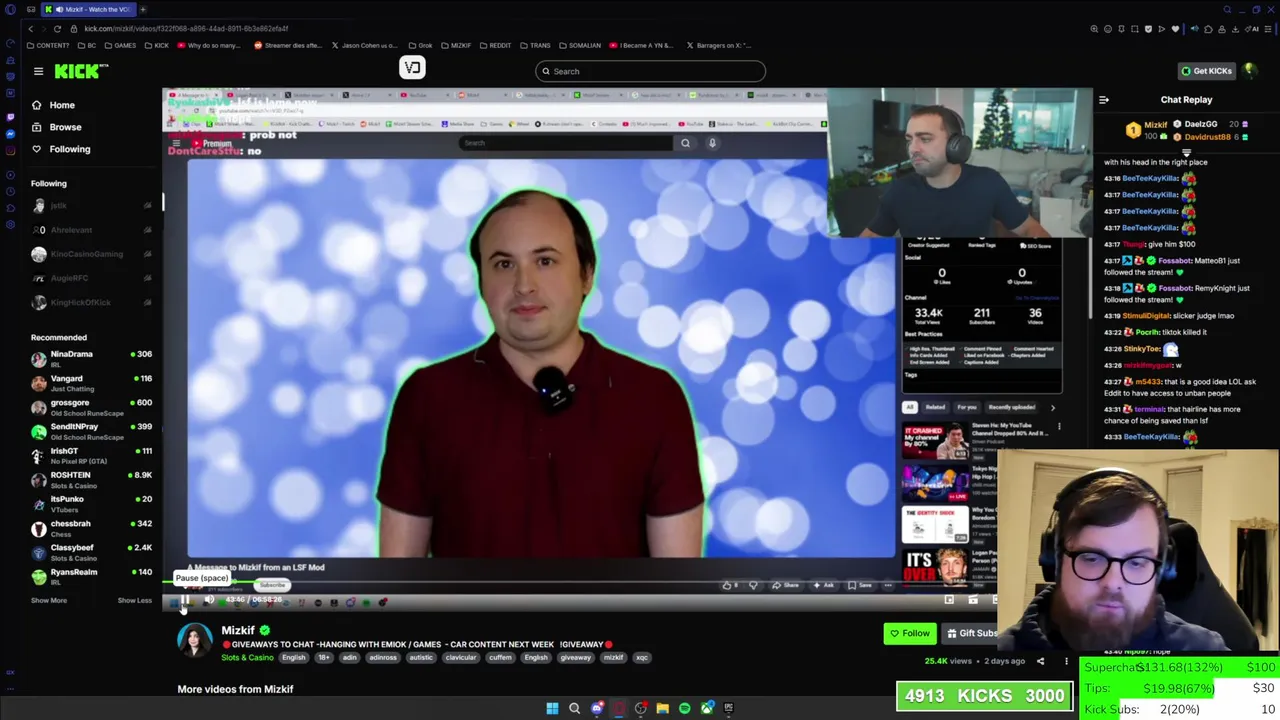Open the user avatar menu at top right

tap(1250, 71)
